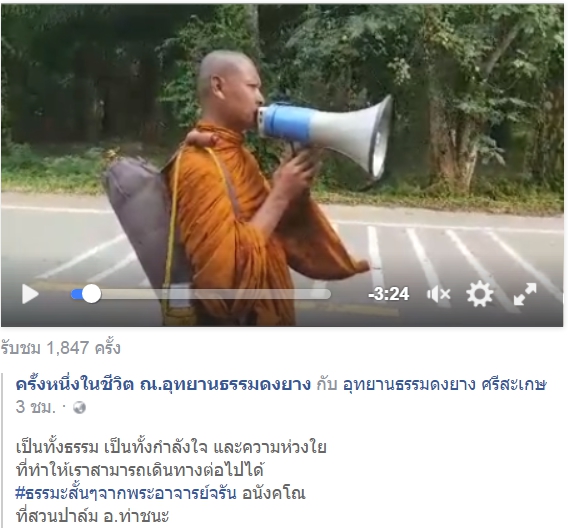Click the text อนังคโณ after the hashtag
This screenshot has height=531, width=568.
(273, 493)
